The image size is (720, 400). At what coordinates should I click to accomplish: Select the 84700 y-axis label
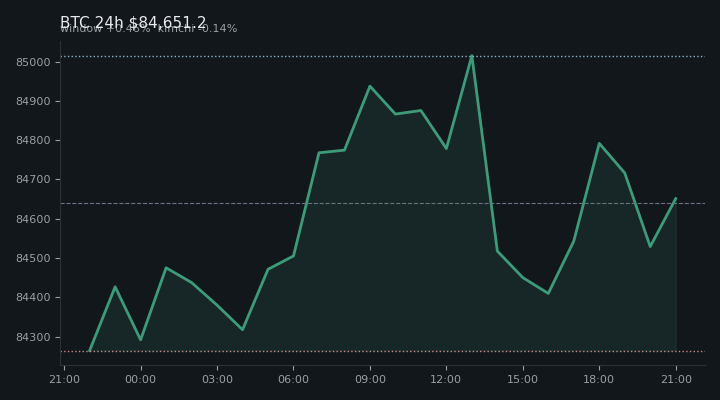(33, 180)
